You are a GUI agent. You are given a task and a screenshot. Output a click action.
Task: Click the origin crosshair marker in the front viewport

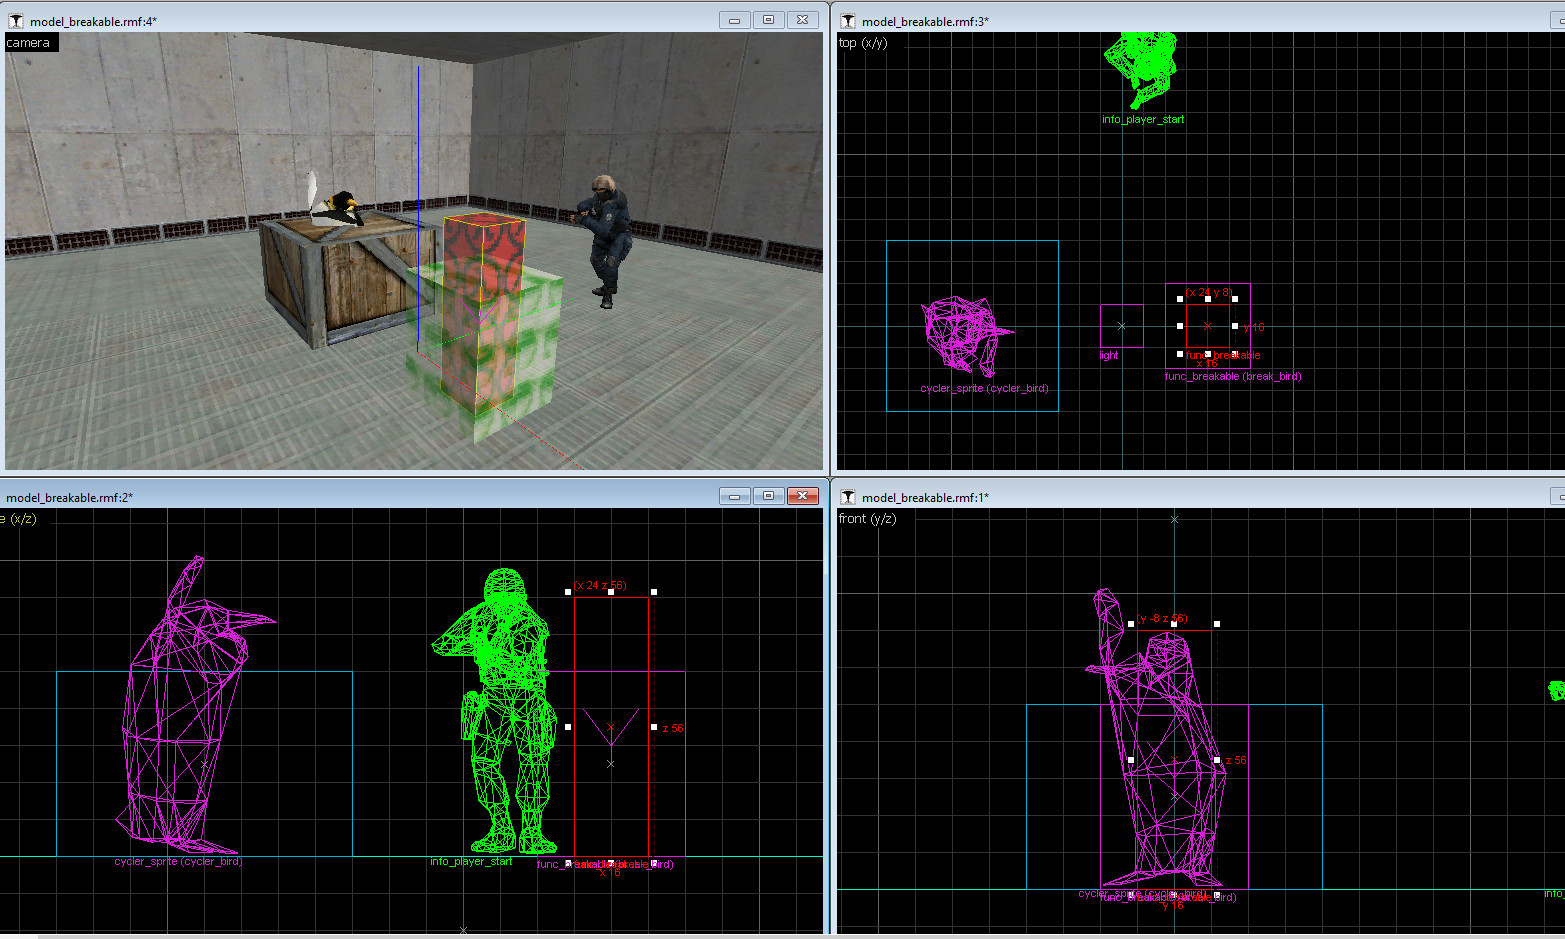[1174, 519]
